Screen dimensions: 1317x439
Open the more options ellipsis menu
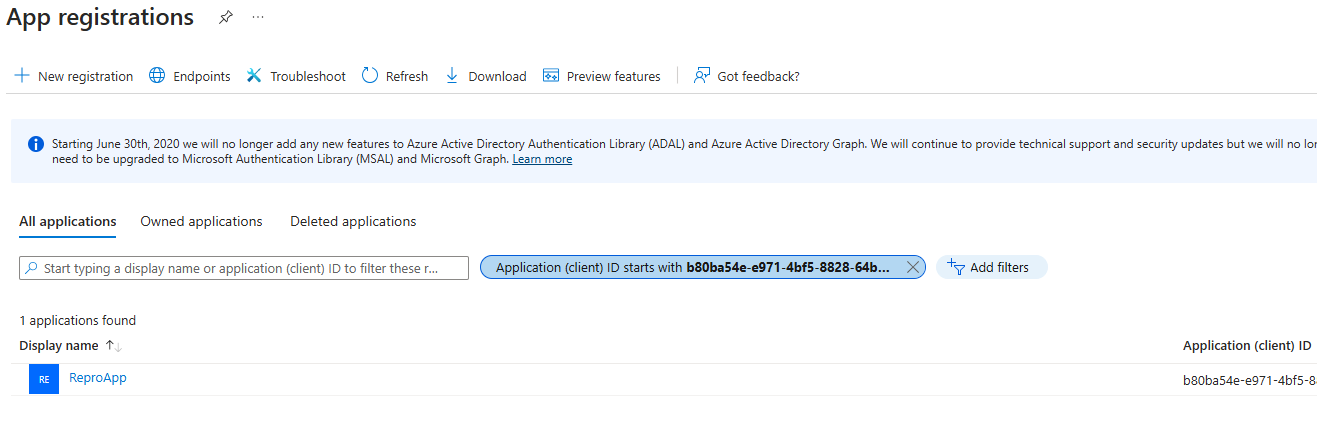(258, 18)
